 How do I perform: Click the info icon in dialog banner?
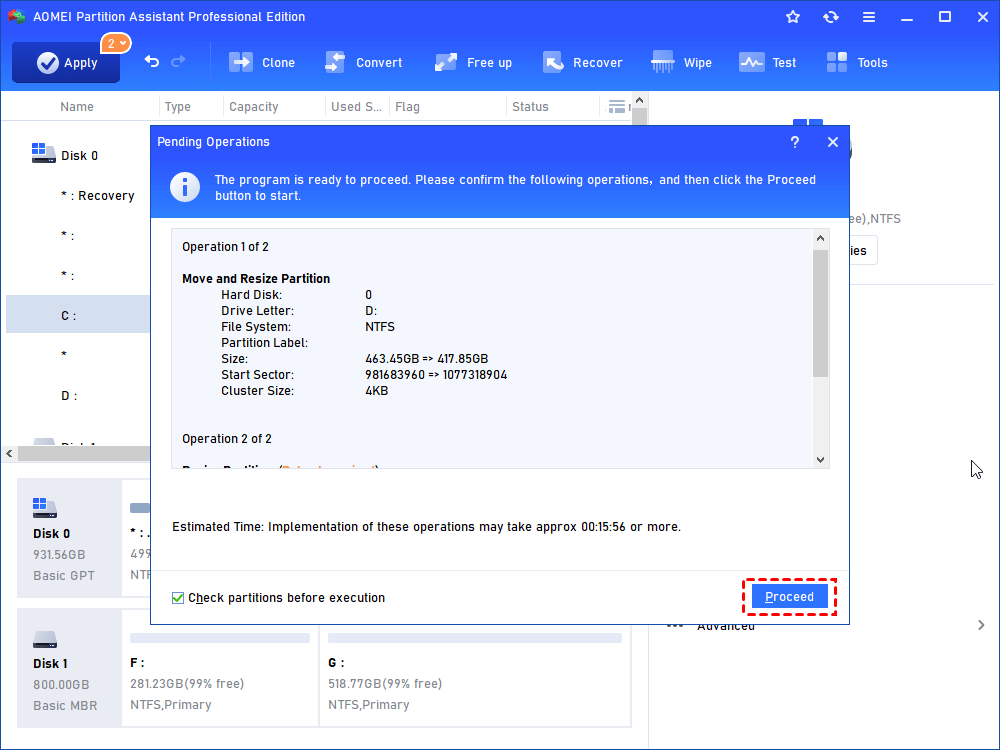click(185, 188)
